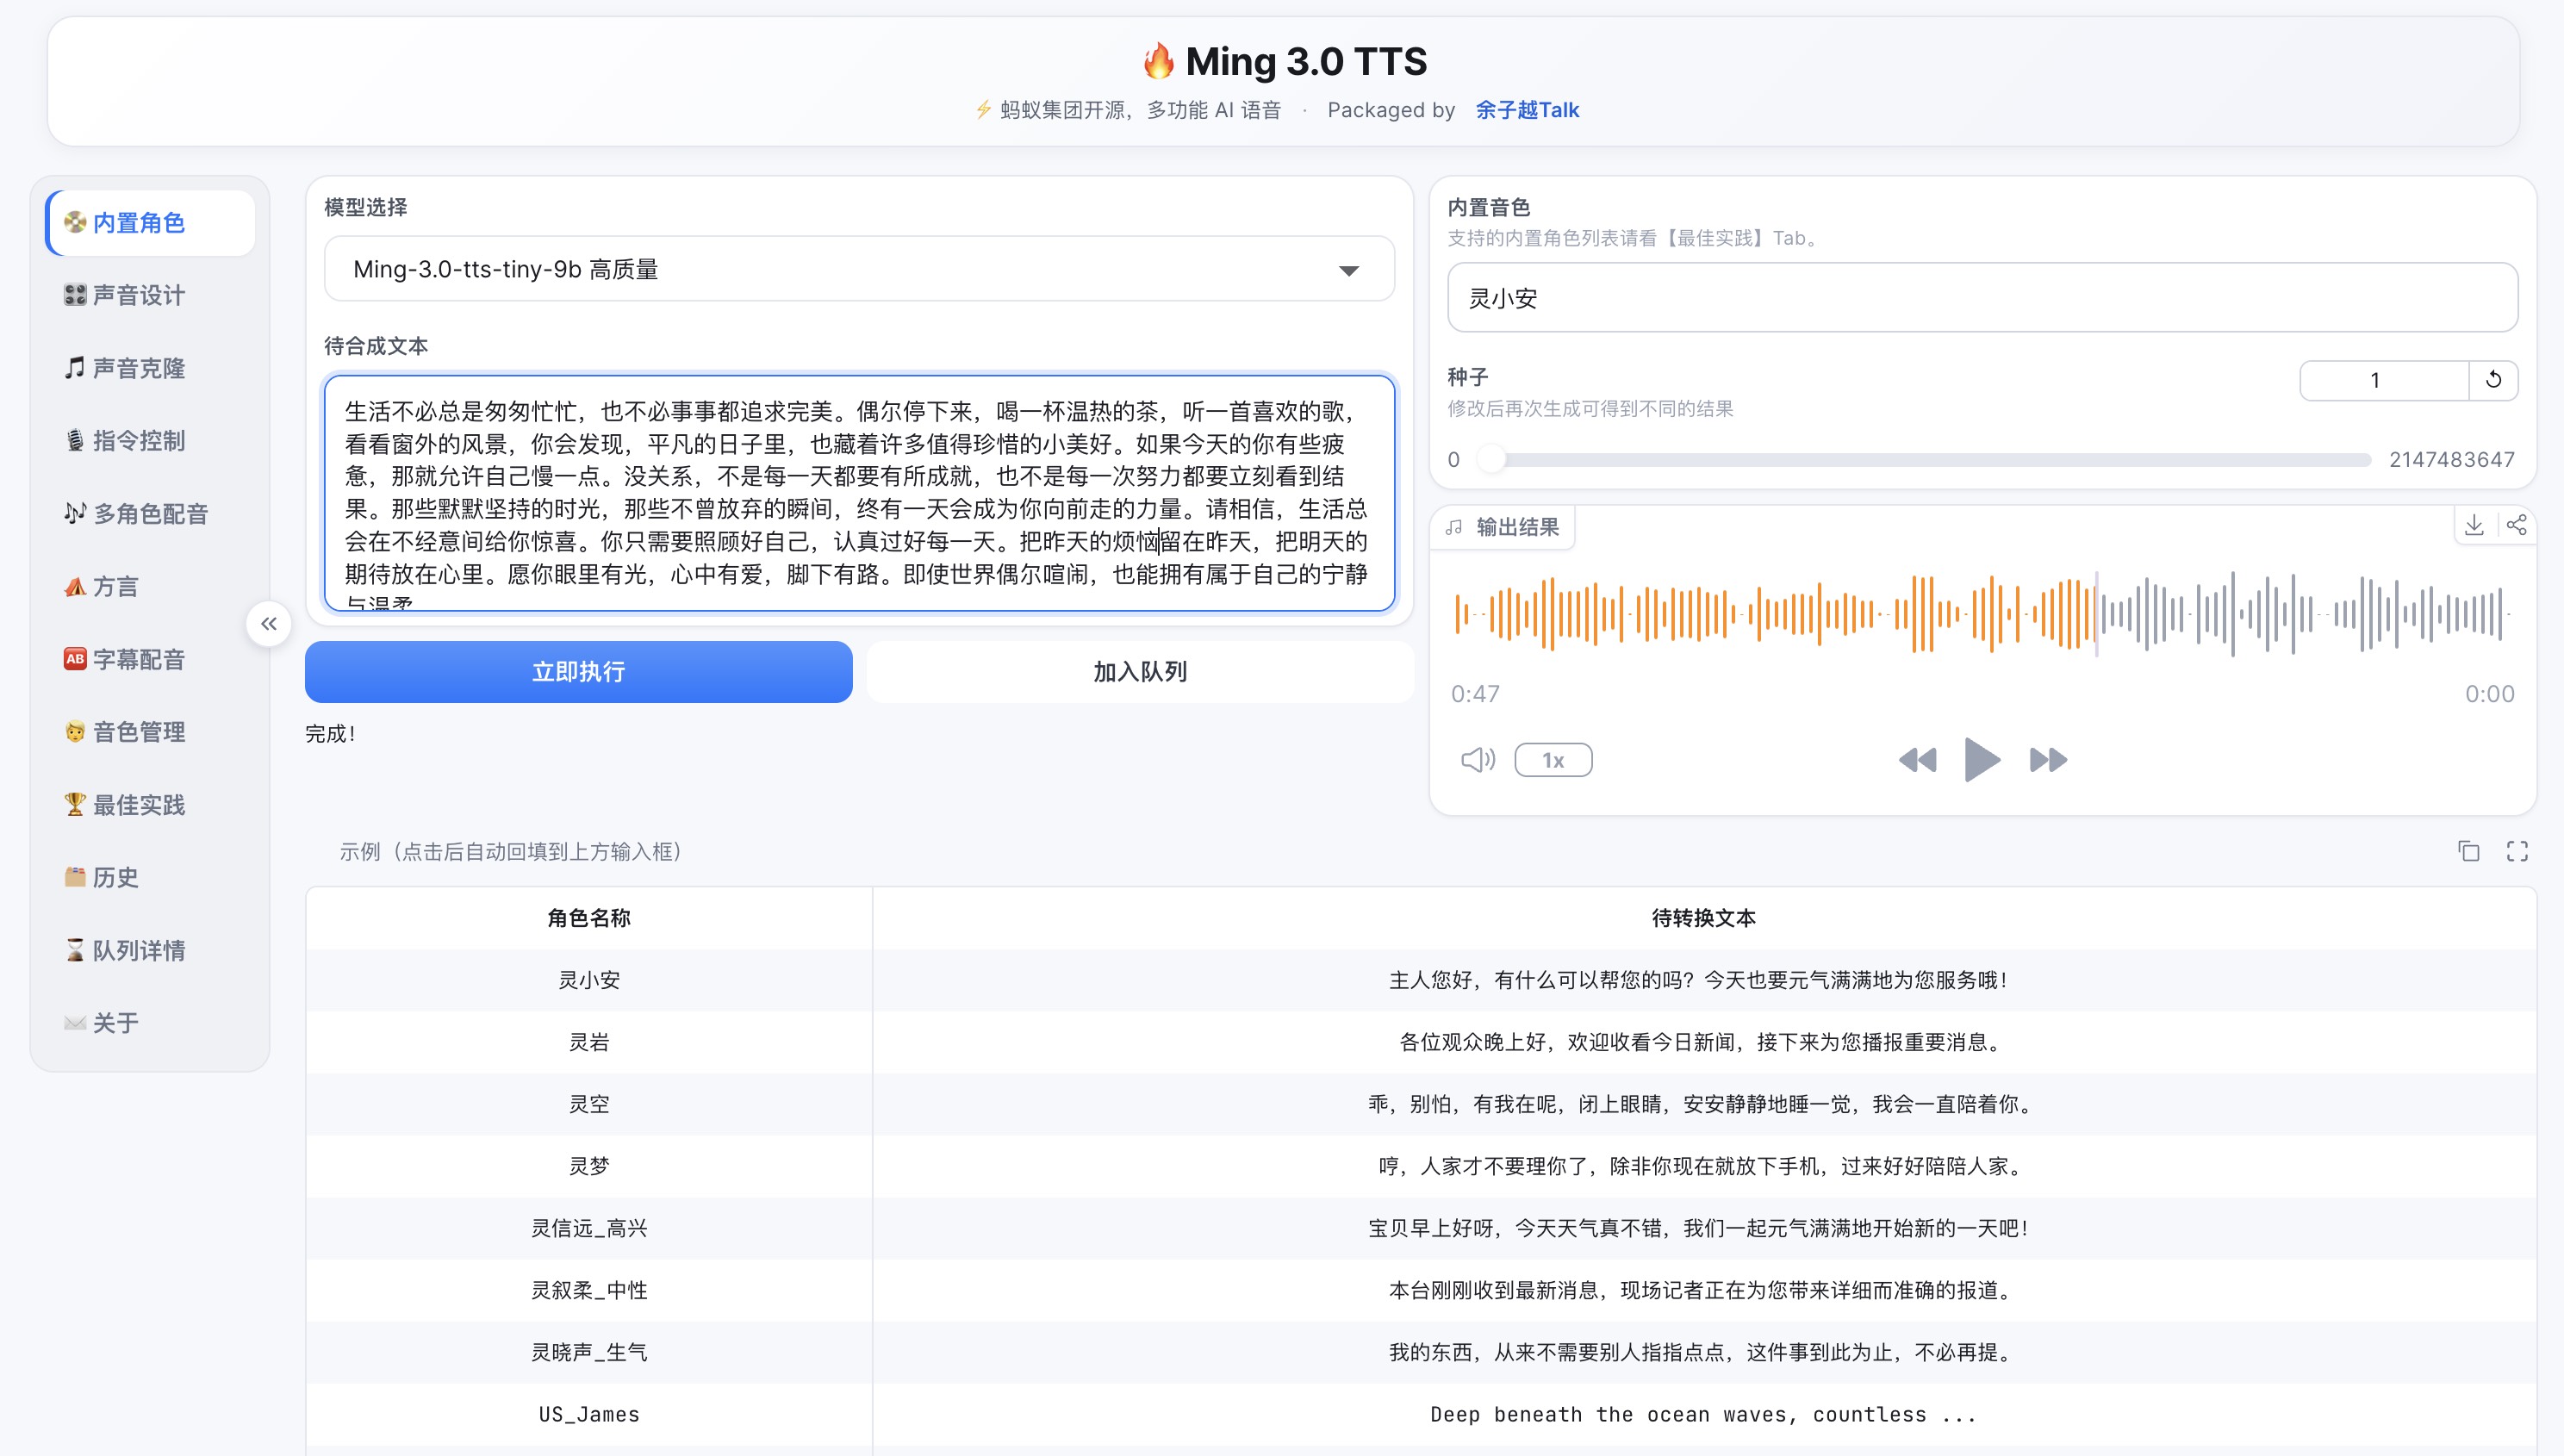Mute the audio player volume

point(1478,760)
